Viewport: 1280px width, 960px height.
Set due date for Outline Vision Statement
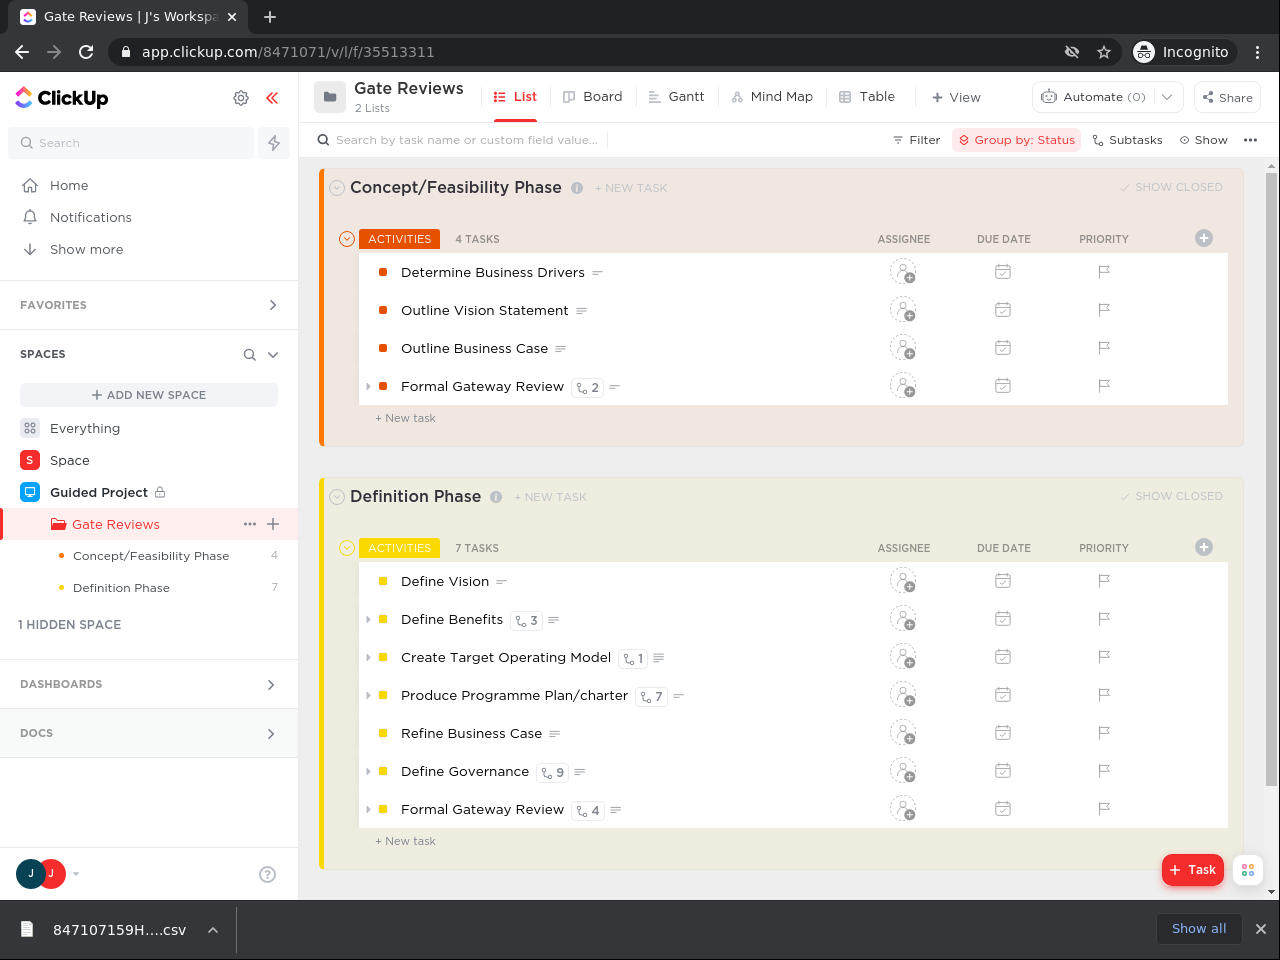[1003, 310]
